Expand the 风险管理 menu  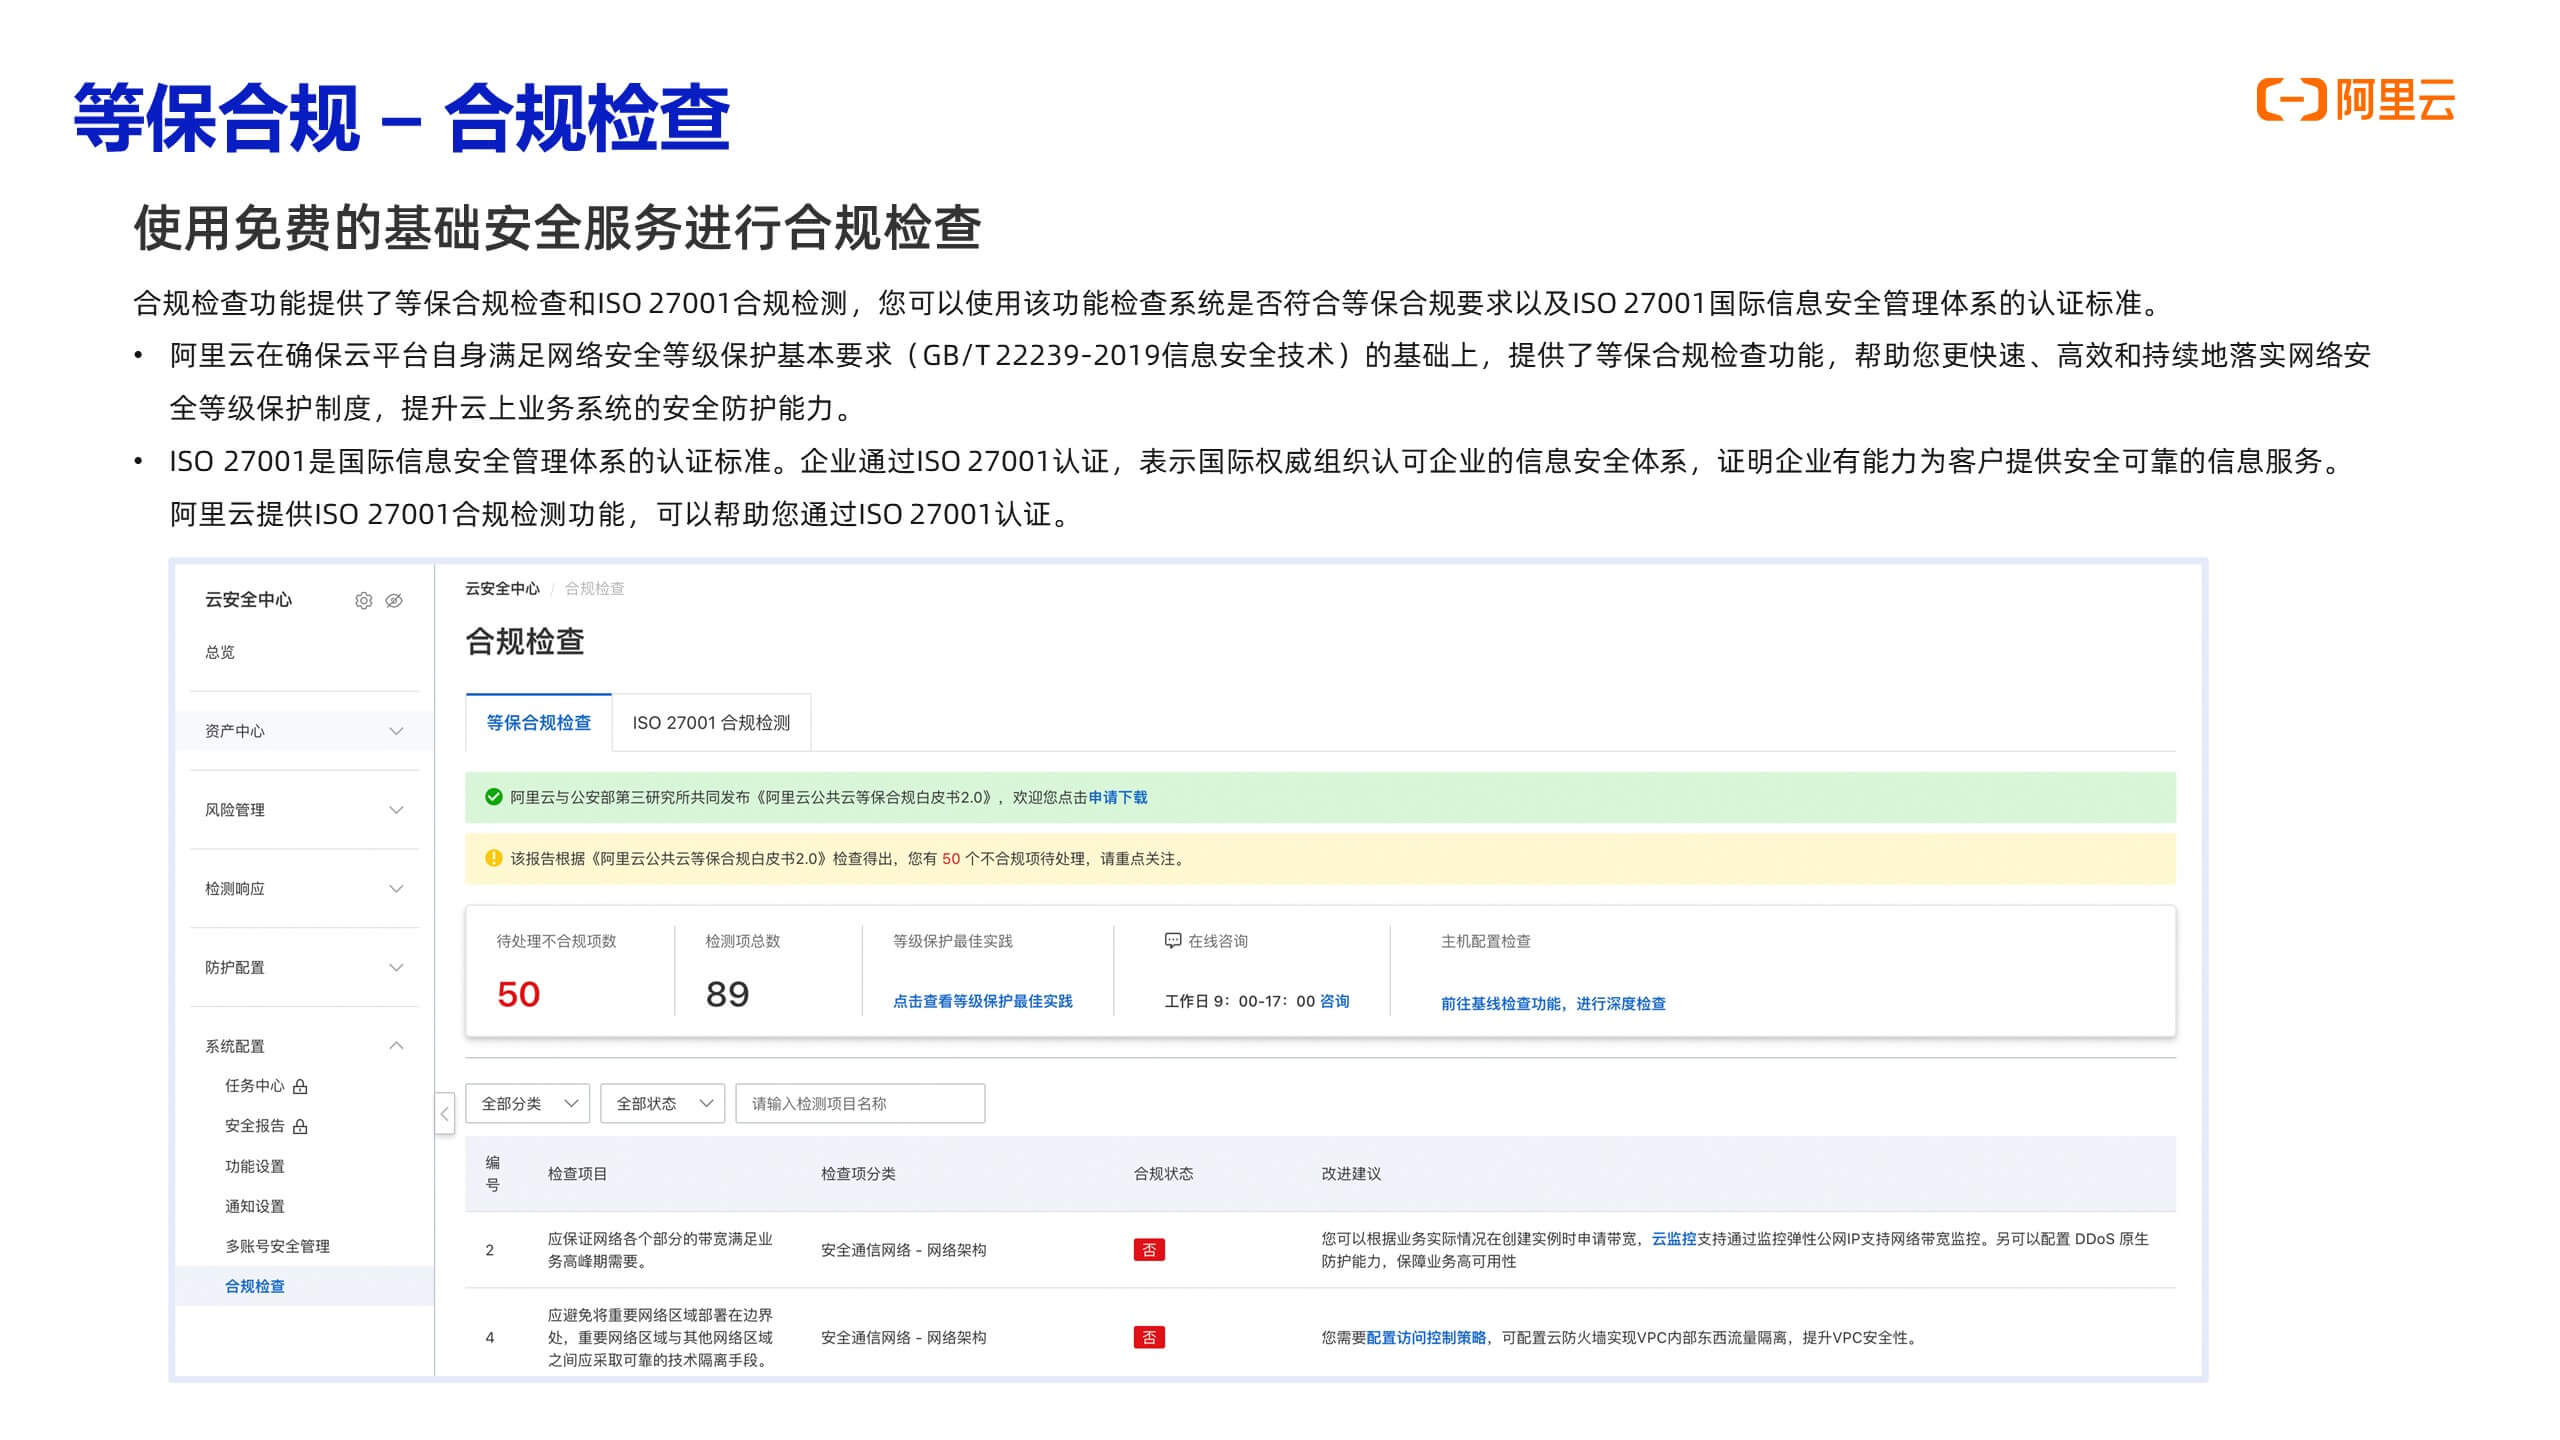point(304,810)
